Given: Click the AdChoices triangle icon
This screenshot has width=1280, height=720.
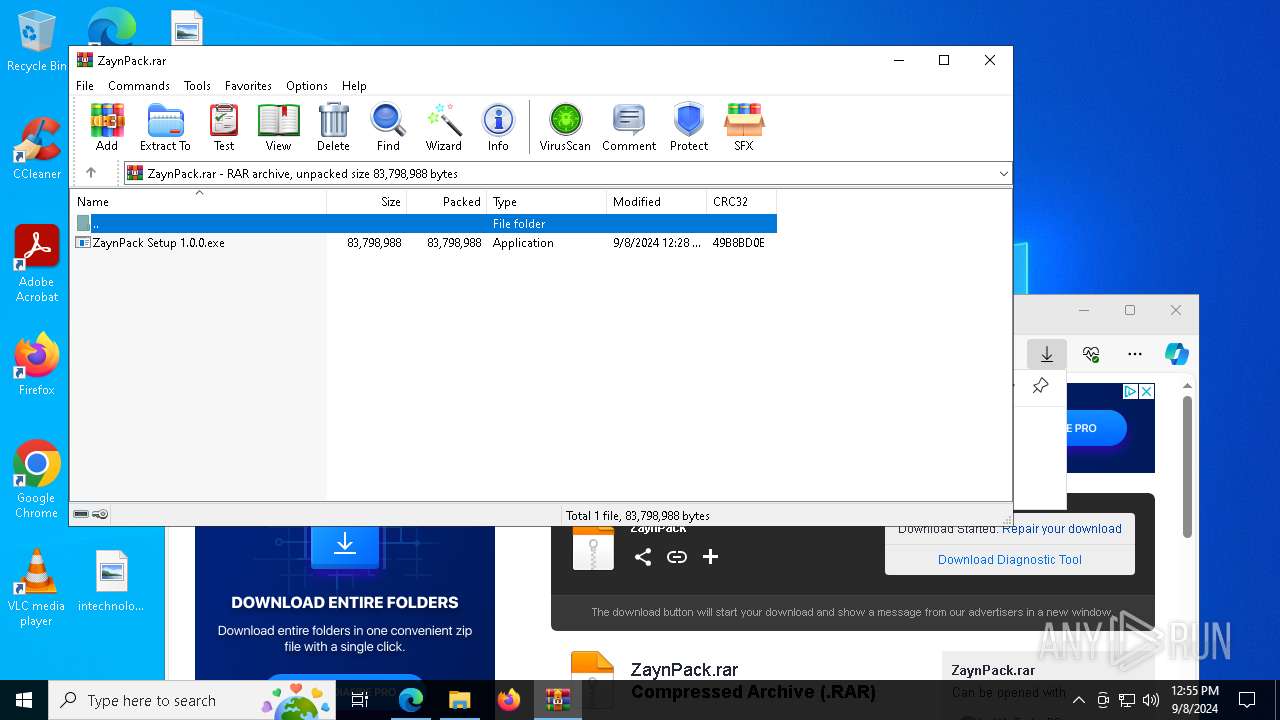Looking at the screenshot, I should [x=1131, y=391].
